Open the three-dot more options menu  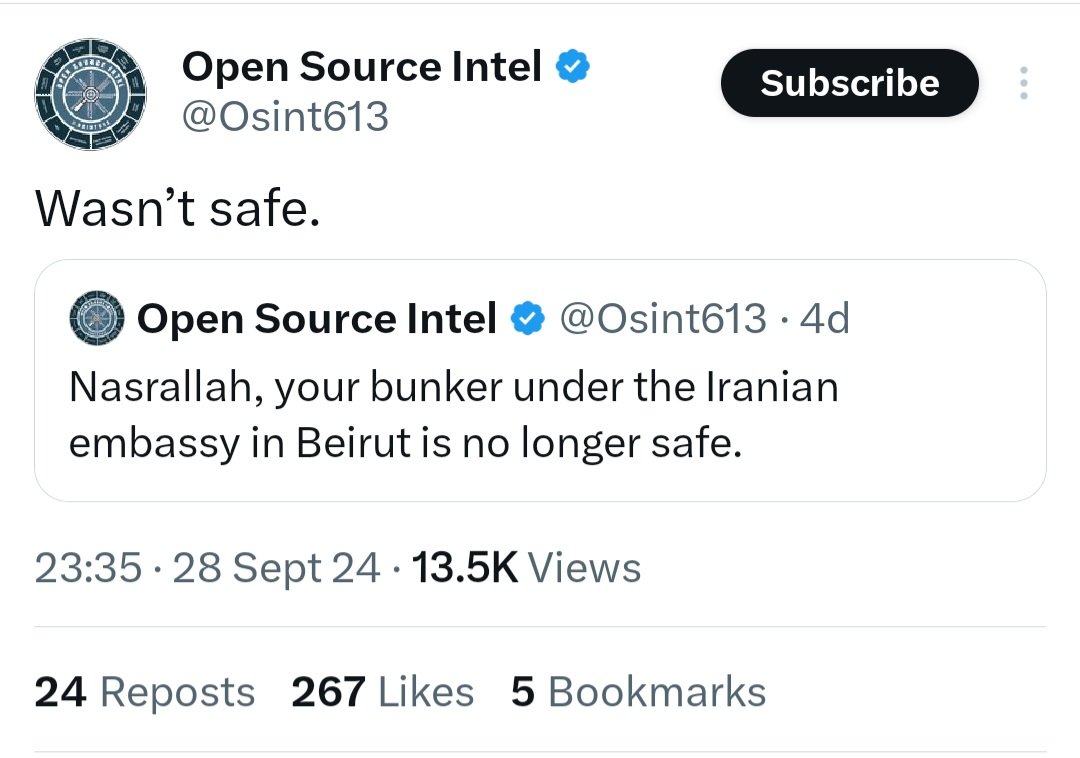click(x=1024, y=83)
